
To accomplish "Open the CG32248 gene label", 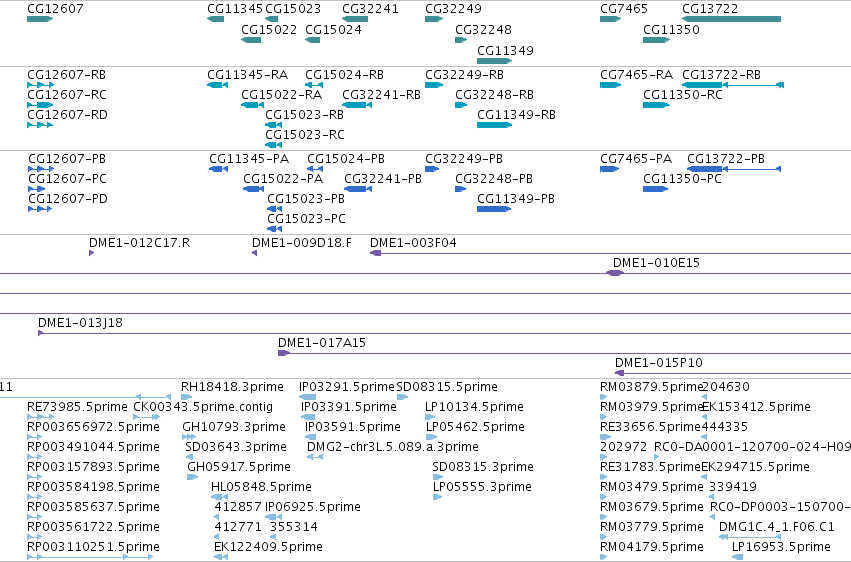I will 484,29.
